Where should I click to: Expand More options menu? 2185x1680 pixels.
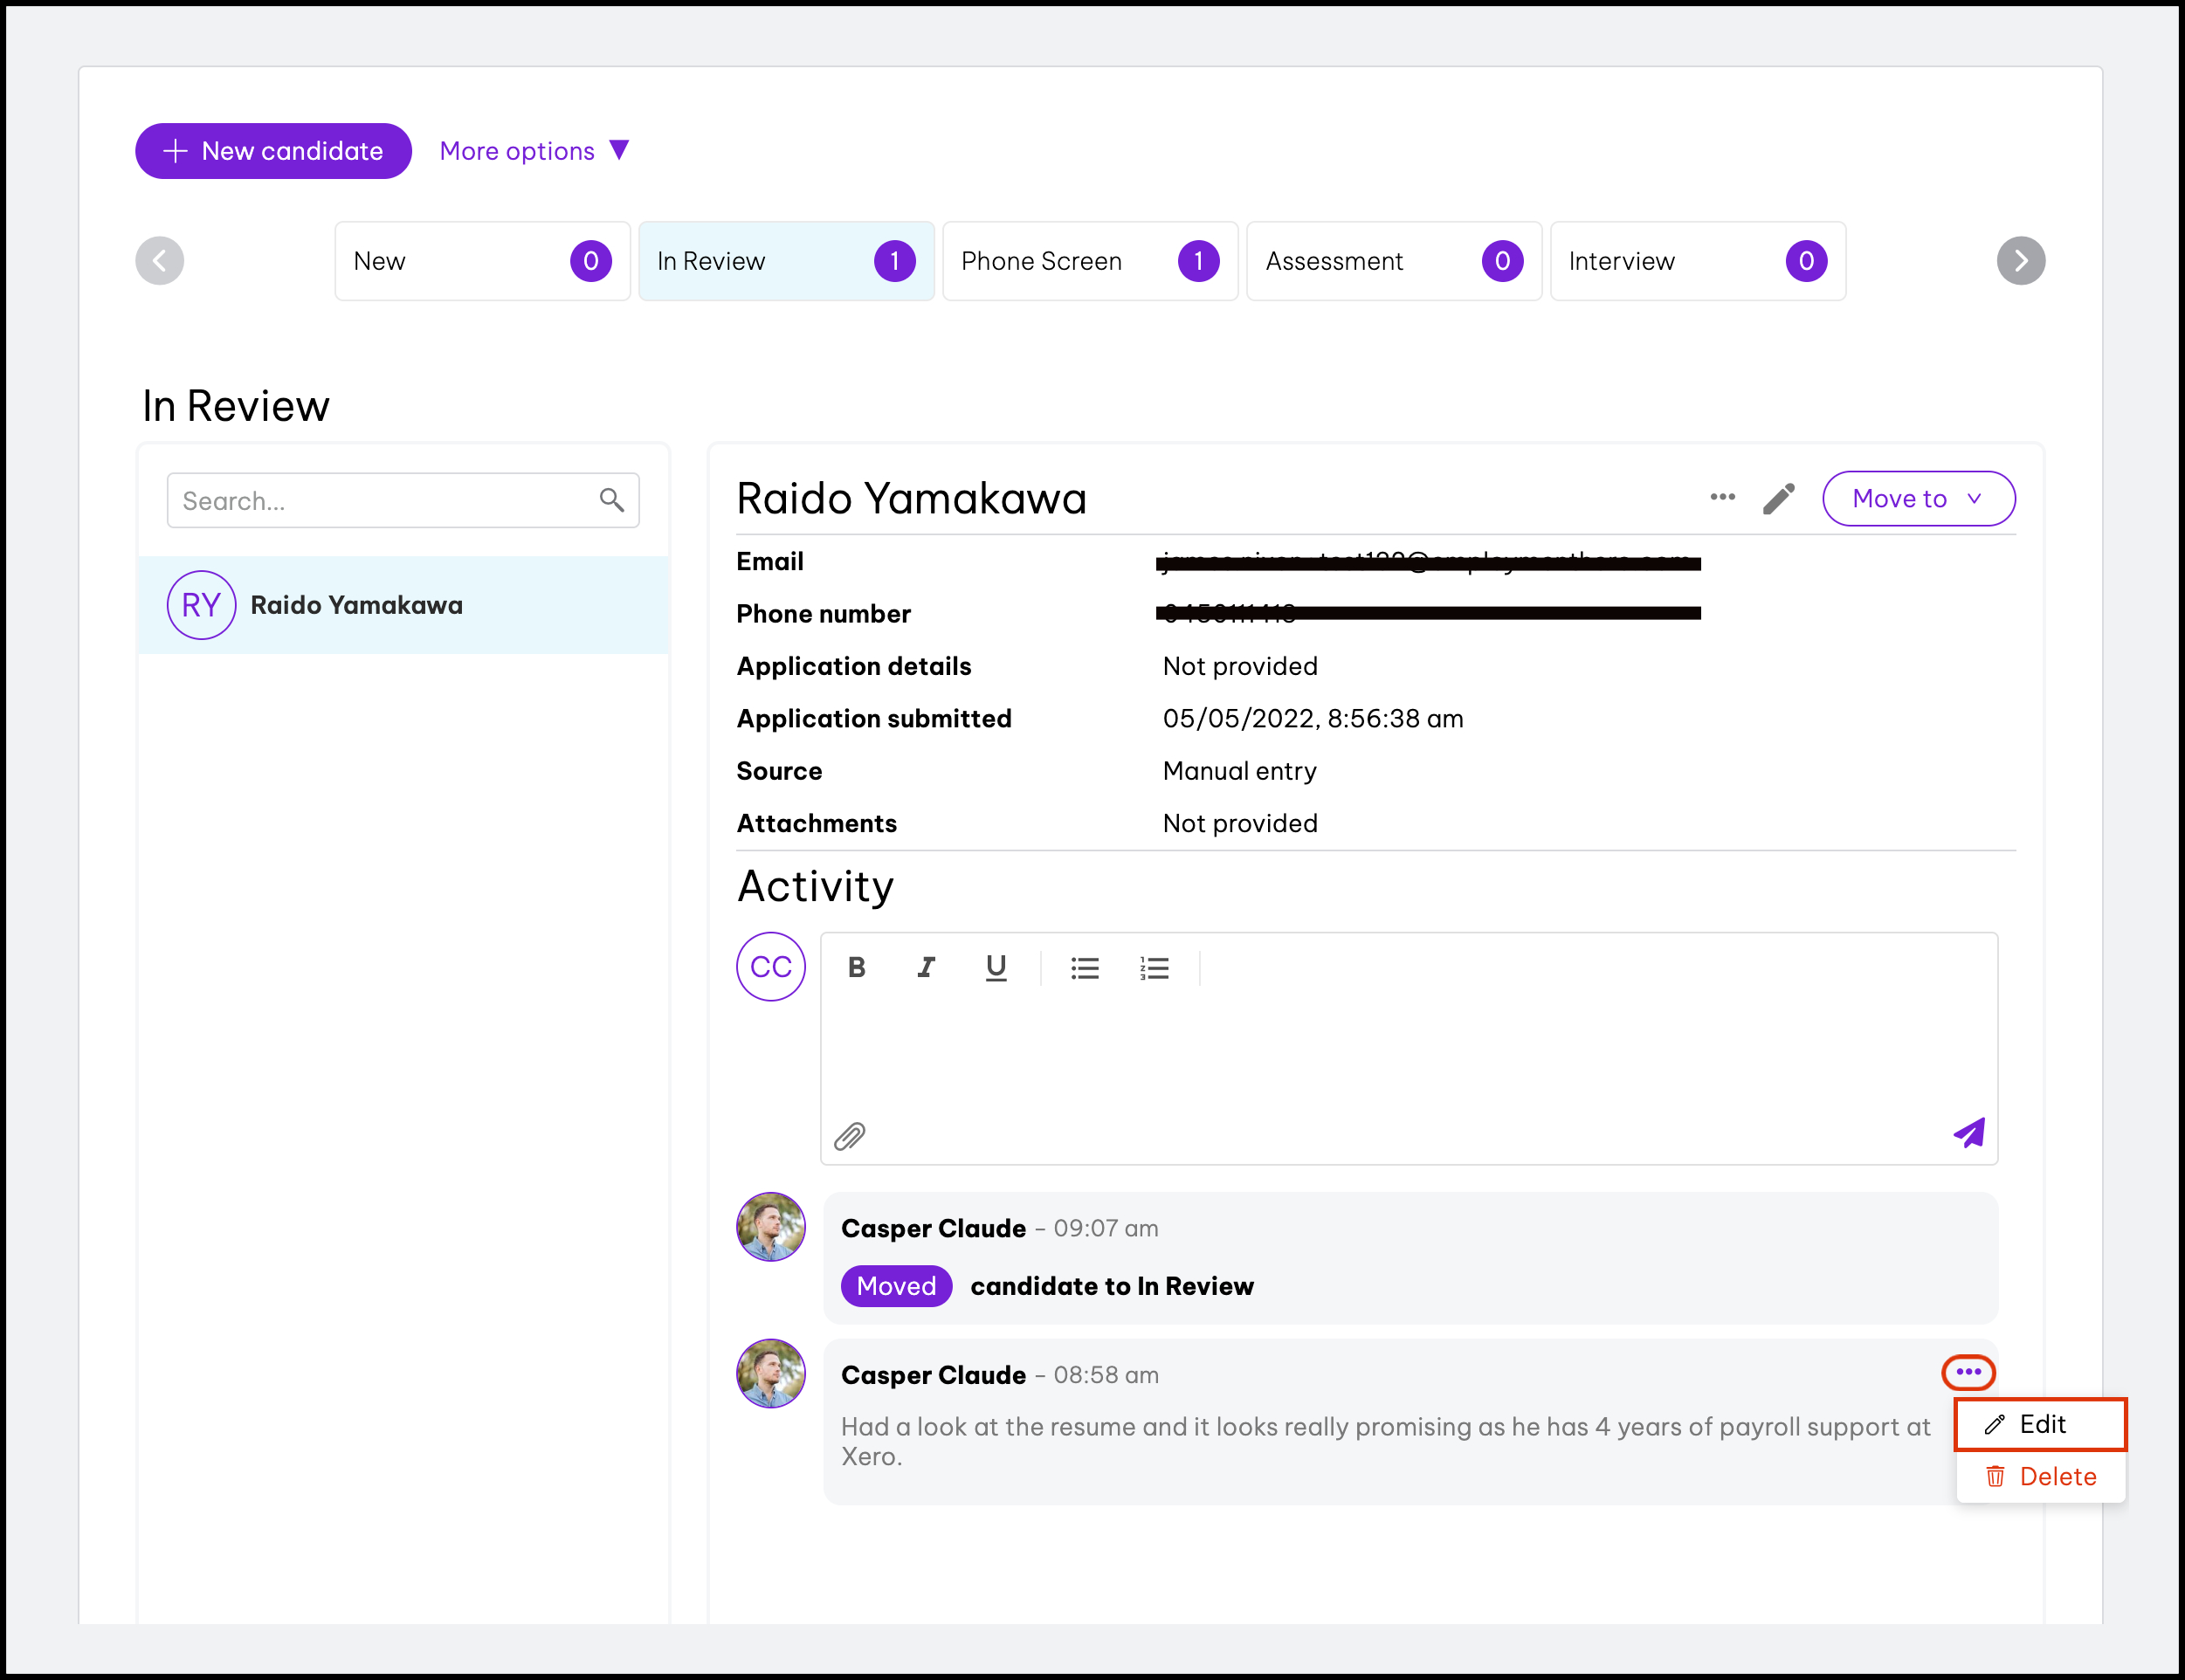coord(534,151)
